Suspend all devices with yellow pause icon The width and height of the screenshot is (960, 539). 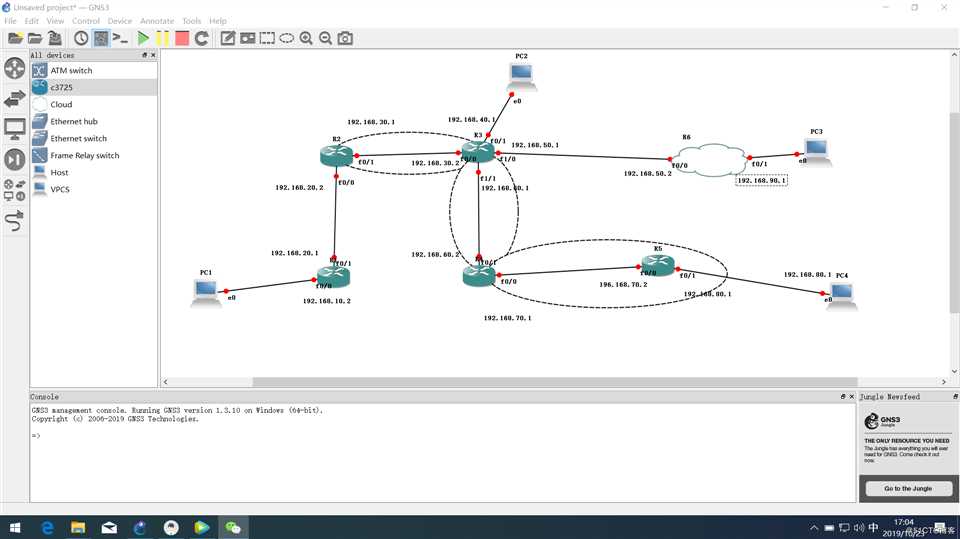(x=163, y=38)
